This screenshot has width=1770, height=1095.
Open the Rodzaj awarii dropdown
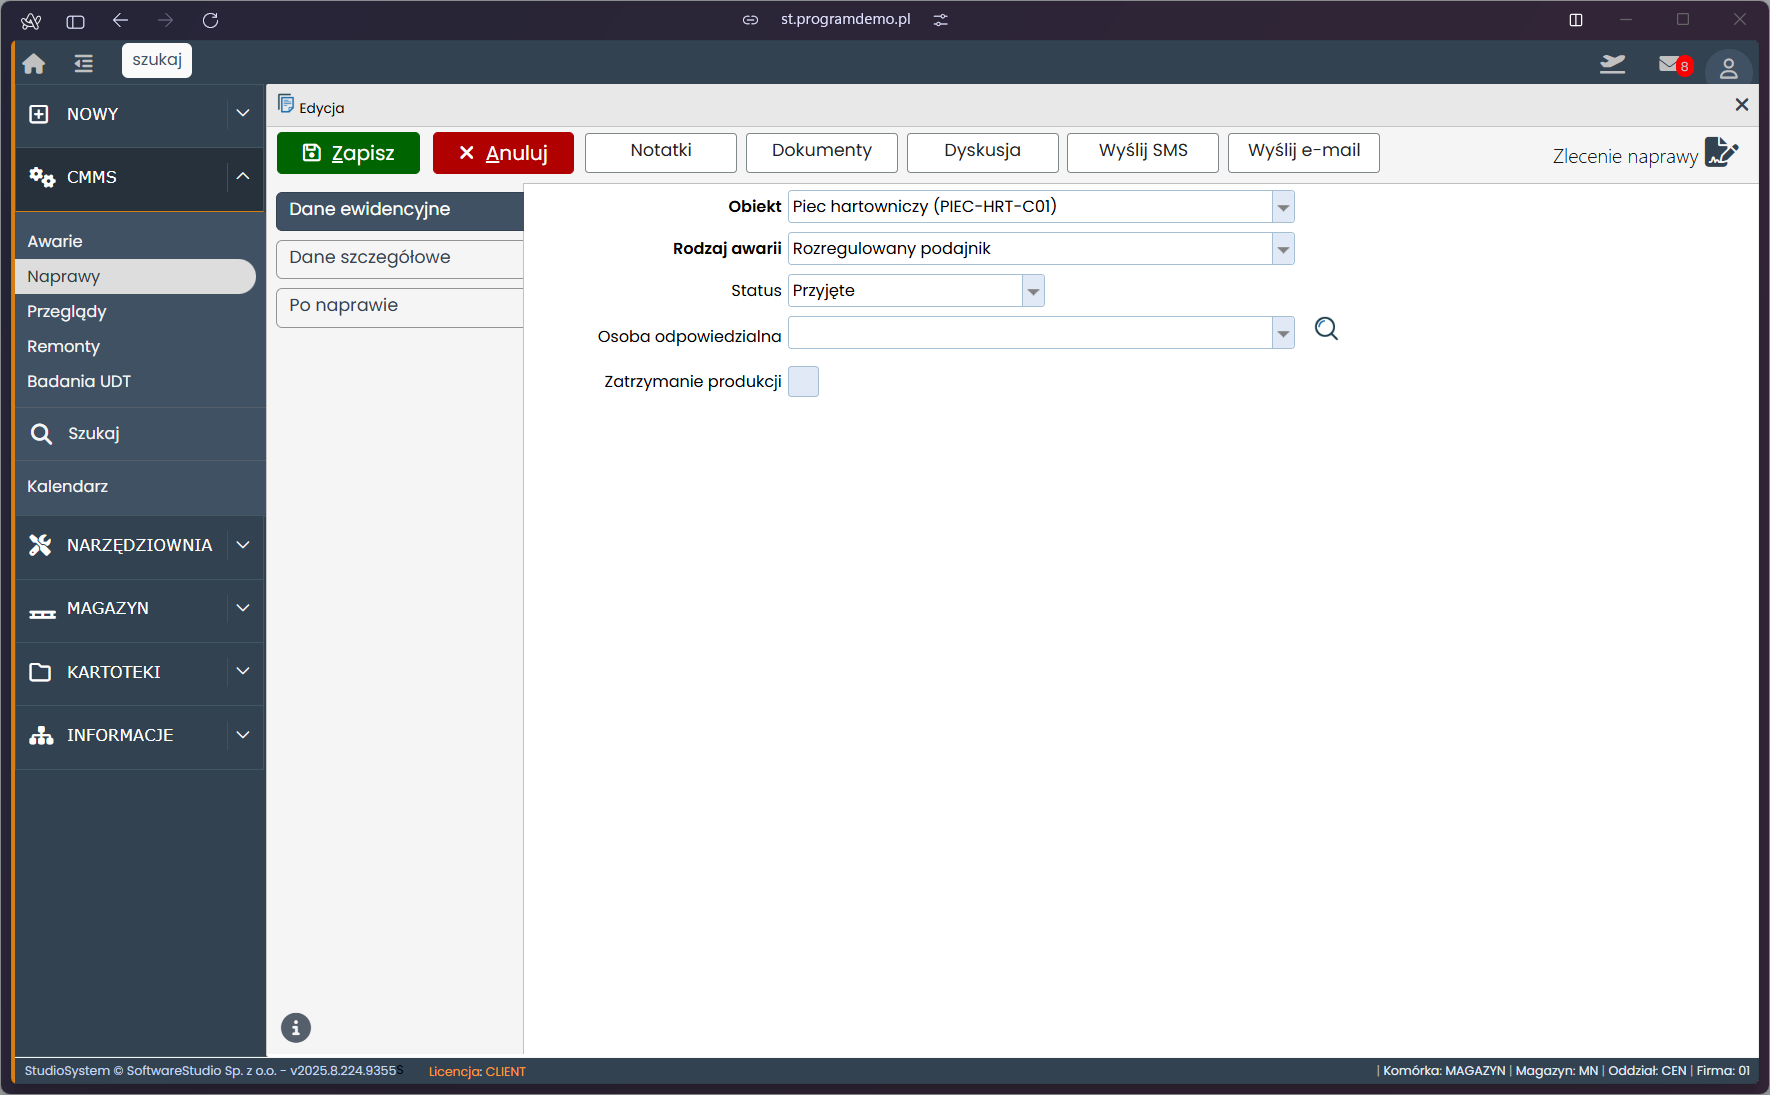1283,249
